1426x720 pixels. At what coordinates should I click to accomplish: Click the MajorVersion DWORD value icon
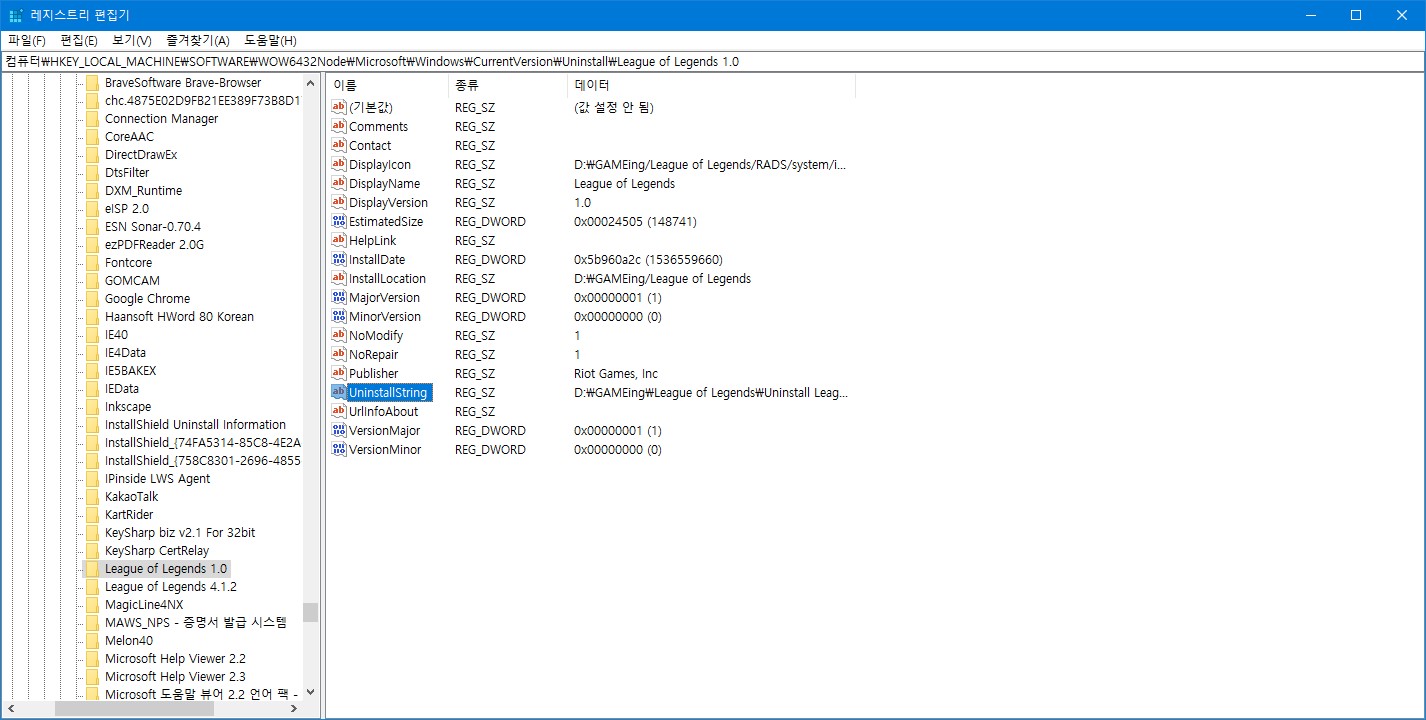pyautogui.click(x=339, y=297)
